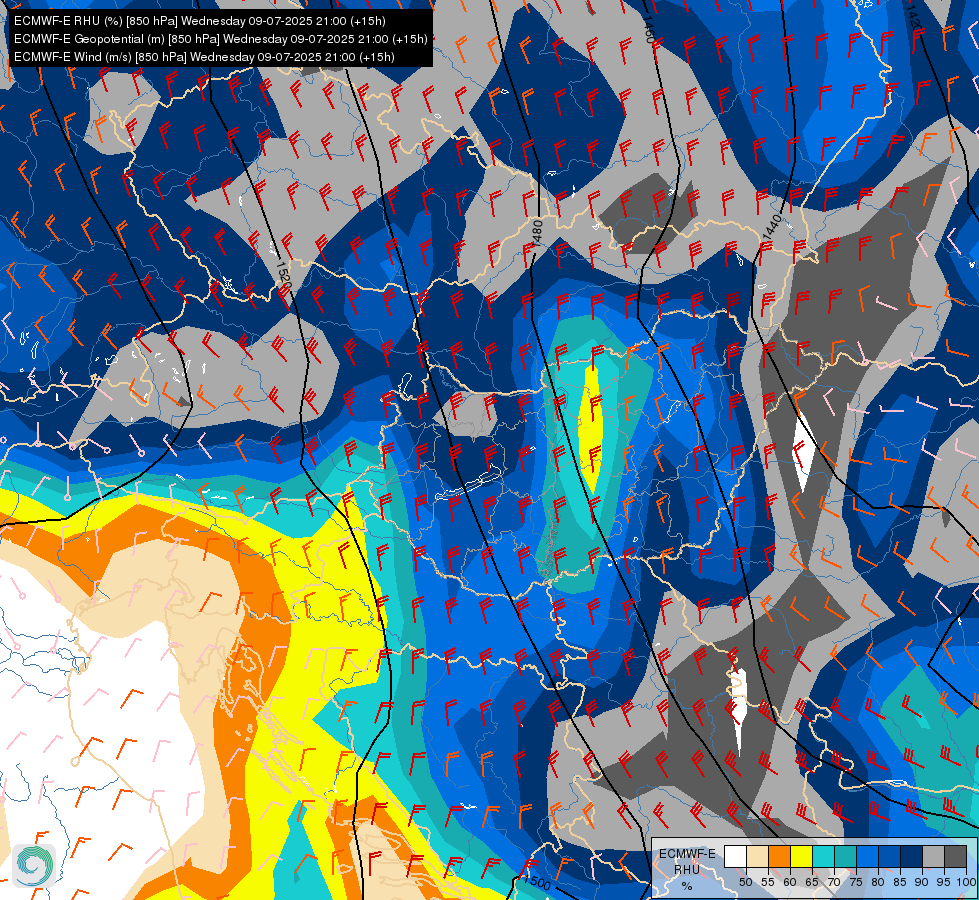979x900 pixels.
Task: Click the '75' legend tick value
Action: click(x=856, y=882)
